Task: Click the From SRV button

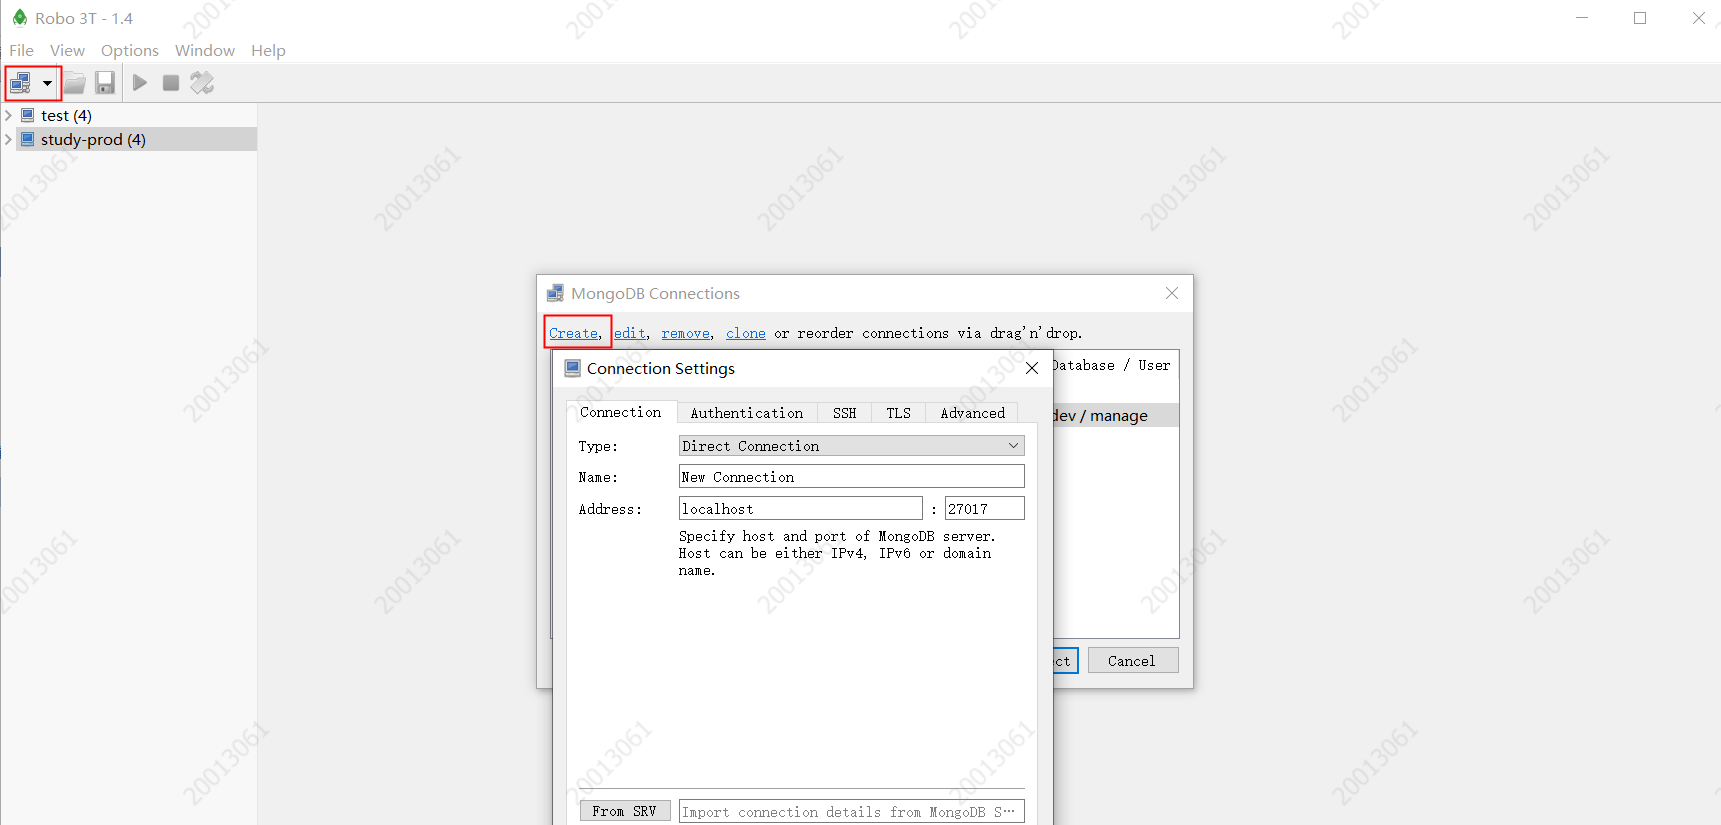Action: [x=625, y=811]
